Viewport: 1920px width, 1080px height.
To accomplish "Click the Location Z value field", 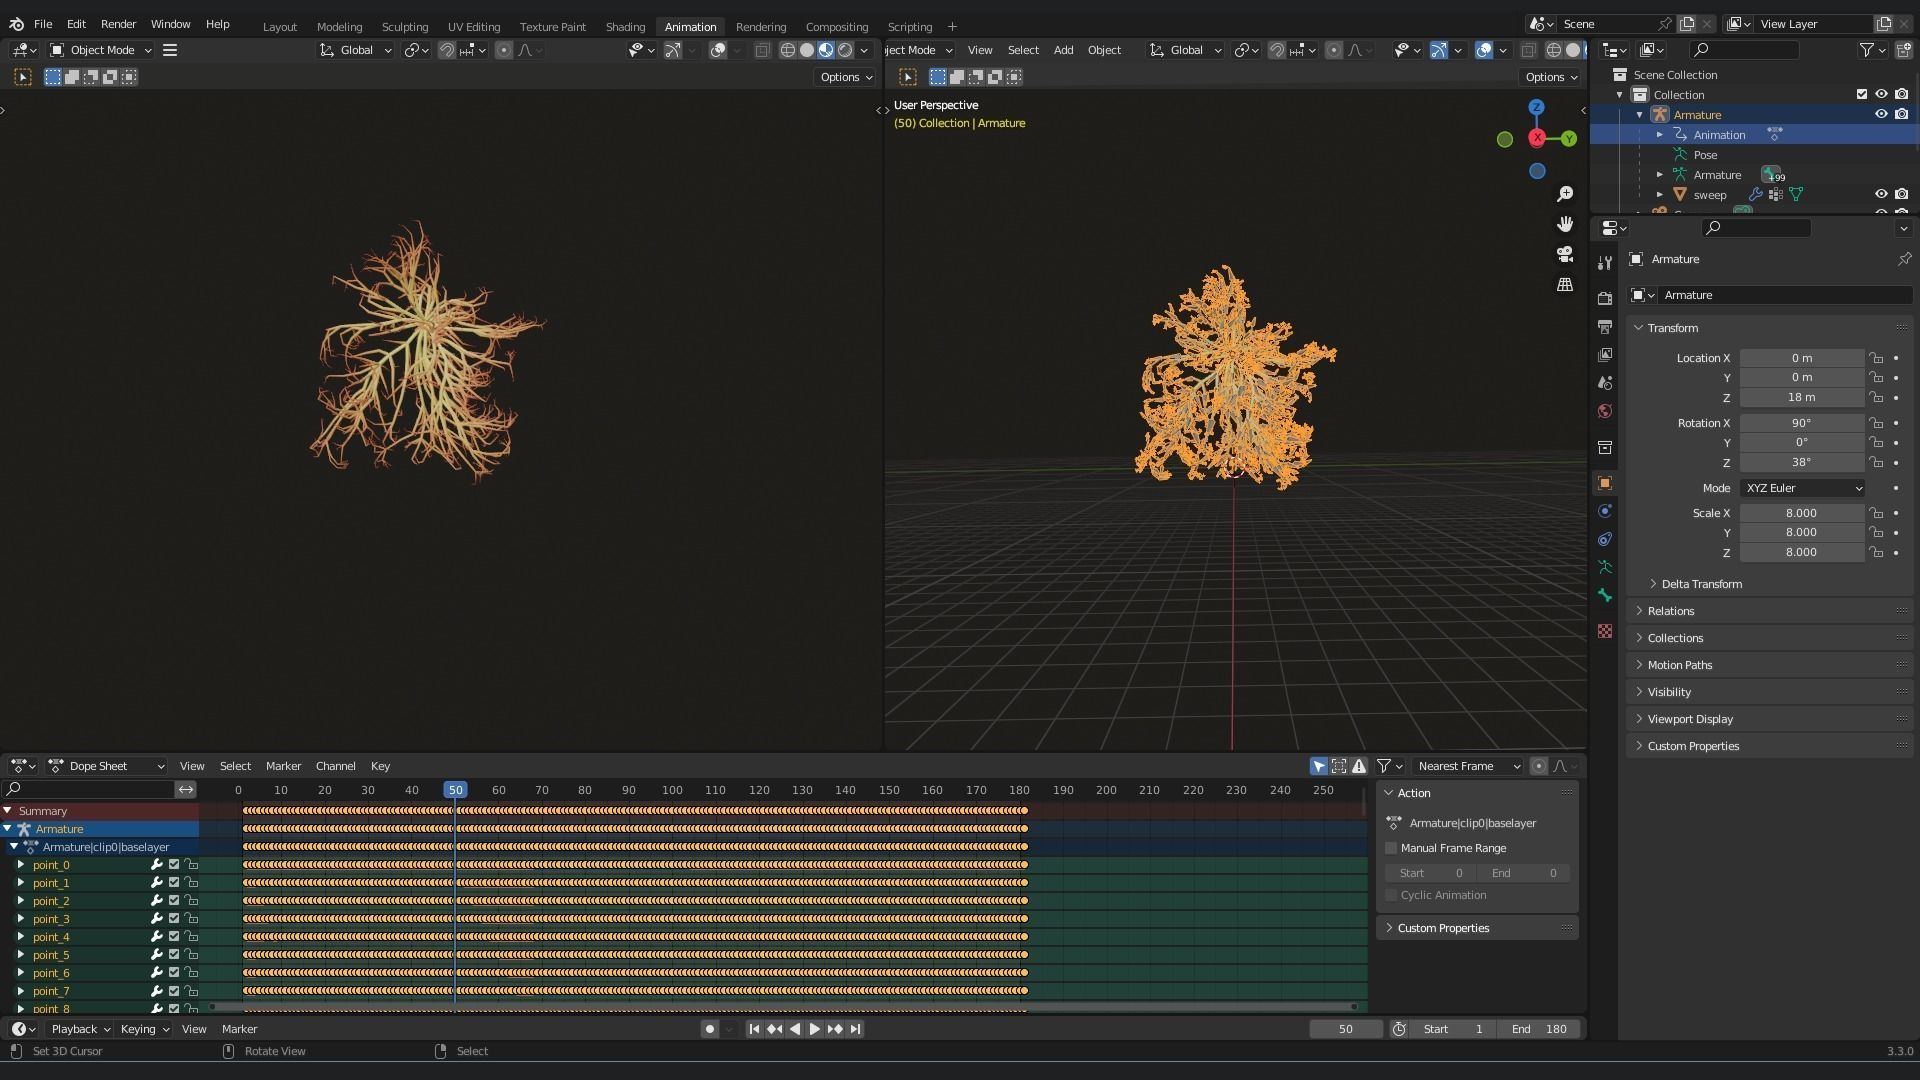I will 1801,397.
